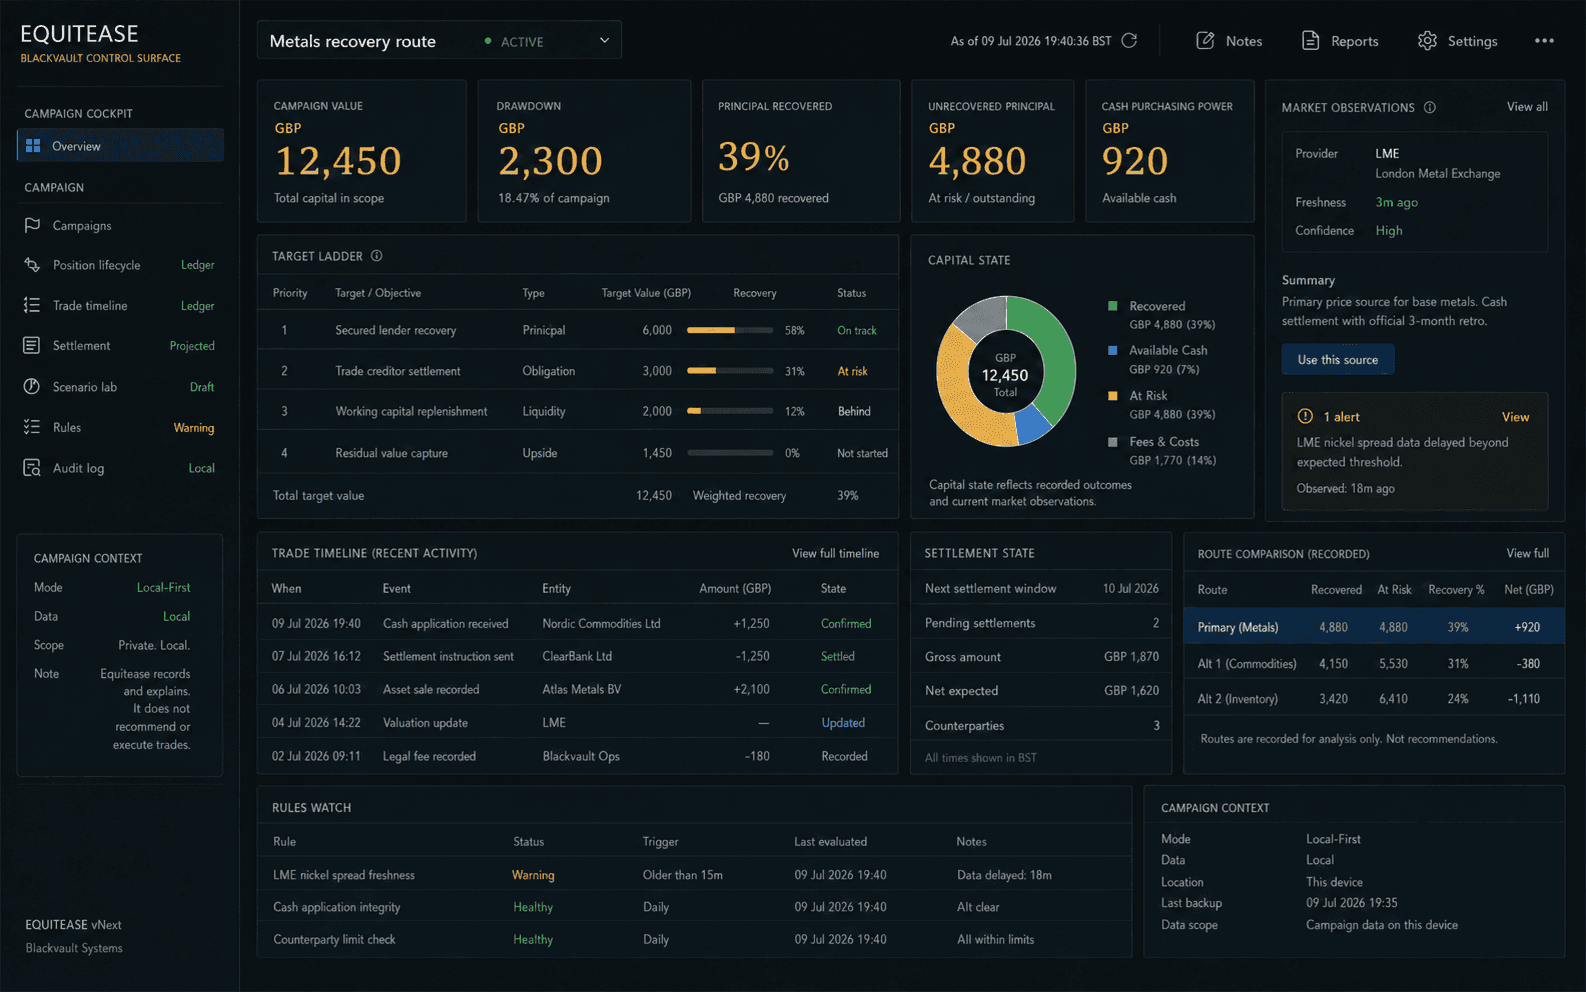Click the Residual value capture progress bar
Image resolution: width=1586 pixels, height=992 pixels.
(730, 453)
